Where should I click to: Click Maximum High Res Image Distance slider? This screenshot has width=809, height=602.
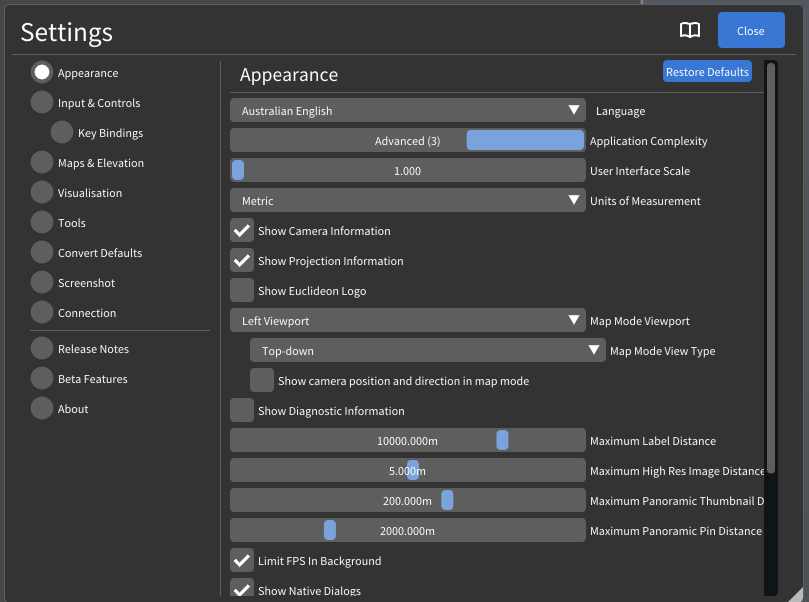pyautogui.click(x=408, y=470)
